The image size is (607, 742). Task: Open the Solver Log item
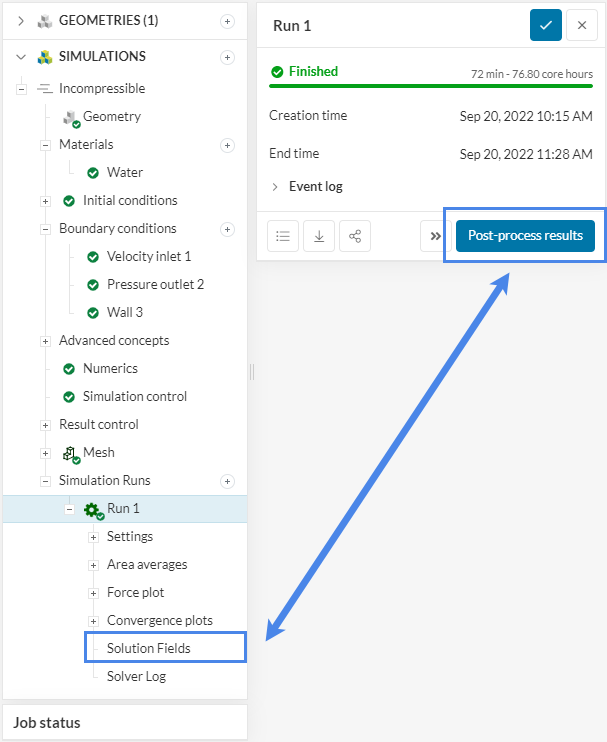coord(136,676)
